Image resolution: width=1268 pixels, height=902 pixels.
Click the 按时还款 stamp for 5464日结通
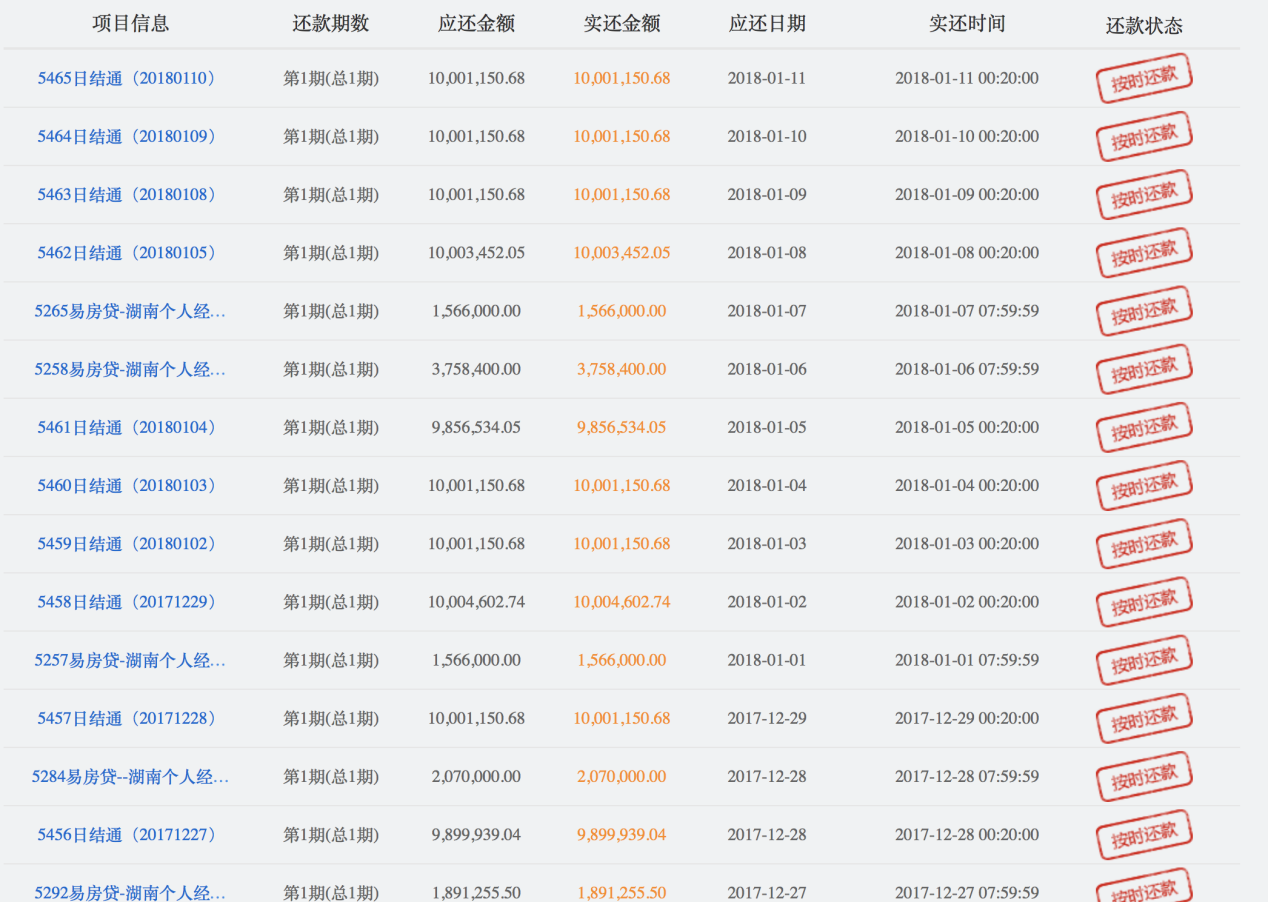click(x=1143, y=136)
